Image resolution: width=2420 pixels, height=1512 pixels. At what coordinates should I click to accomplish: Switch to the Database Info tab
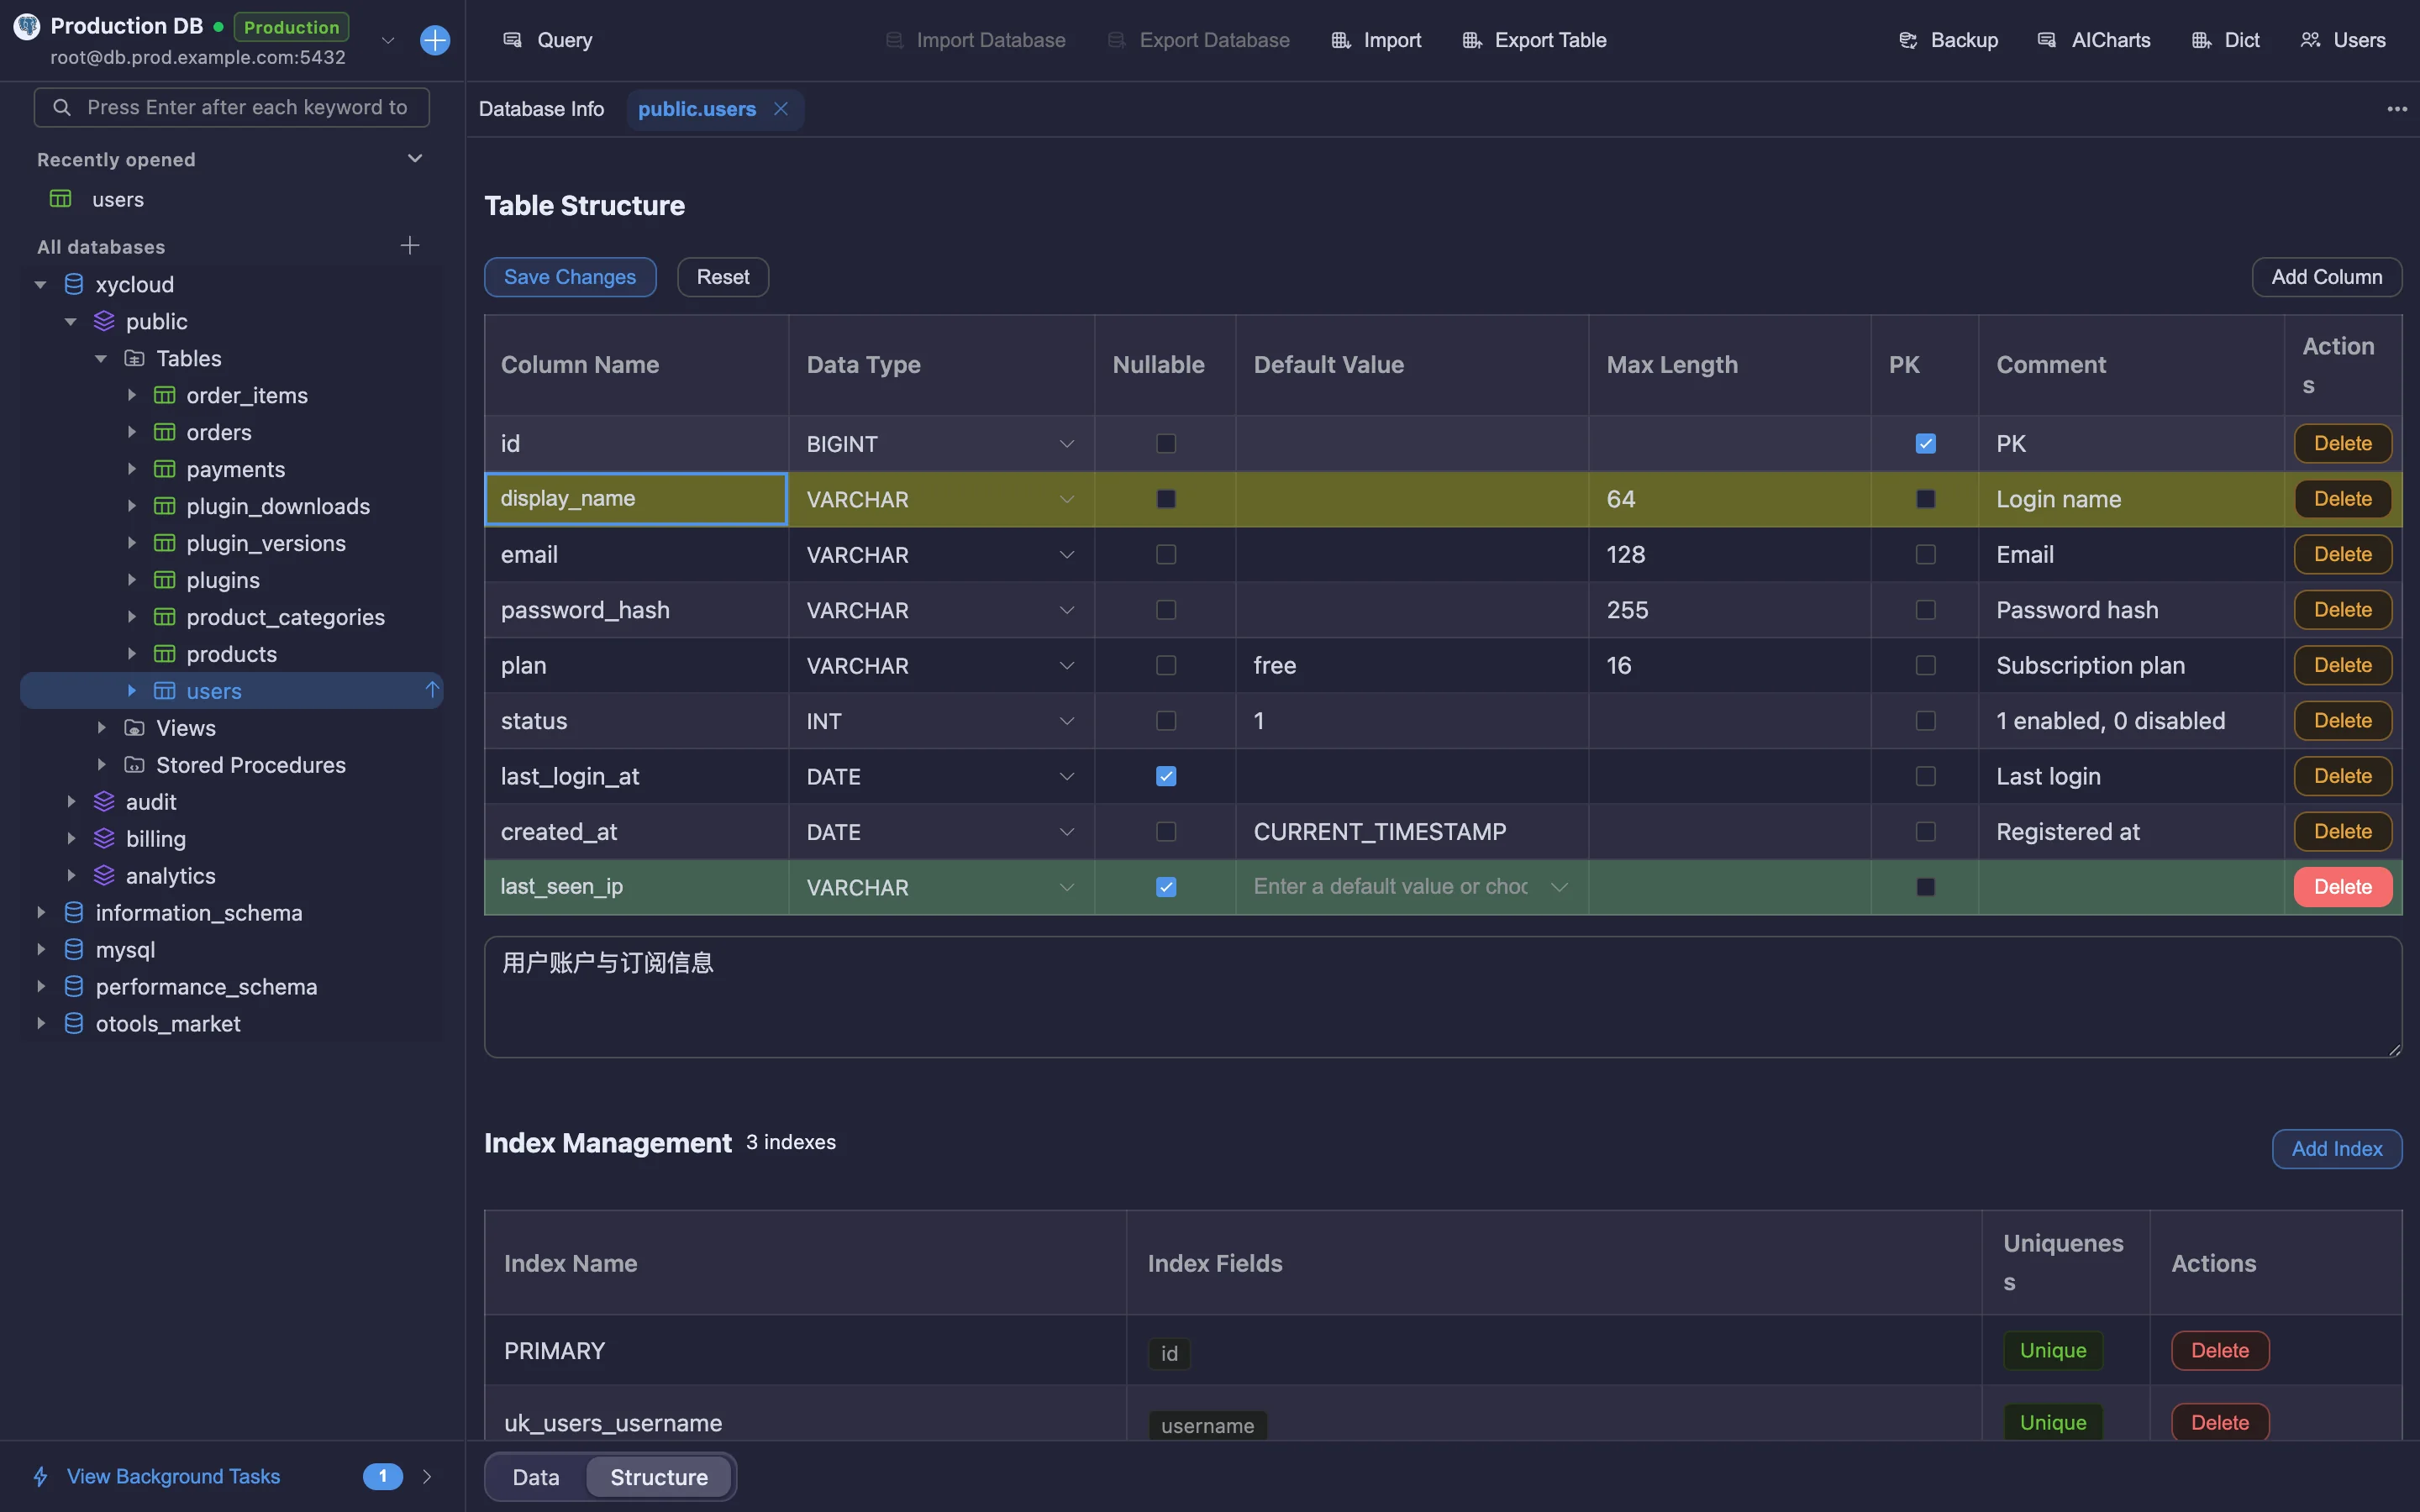[x=541, y=109]
